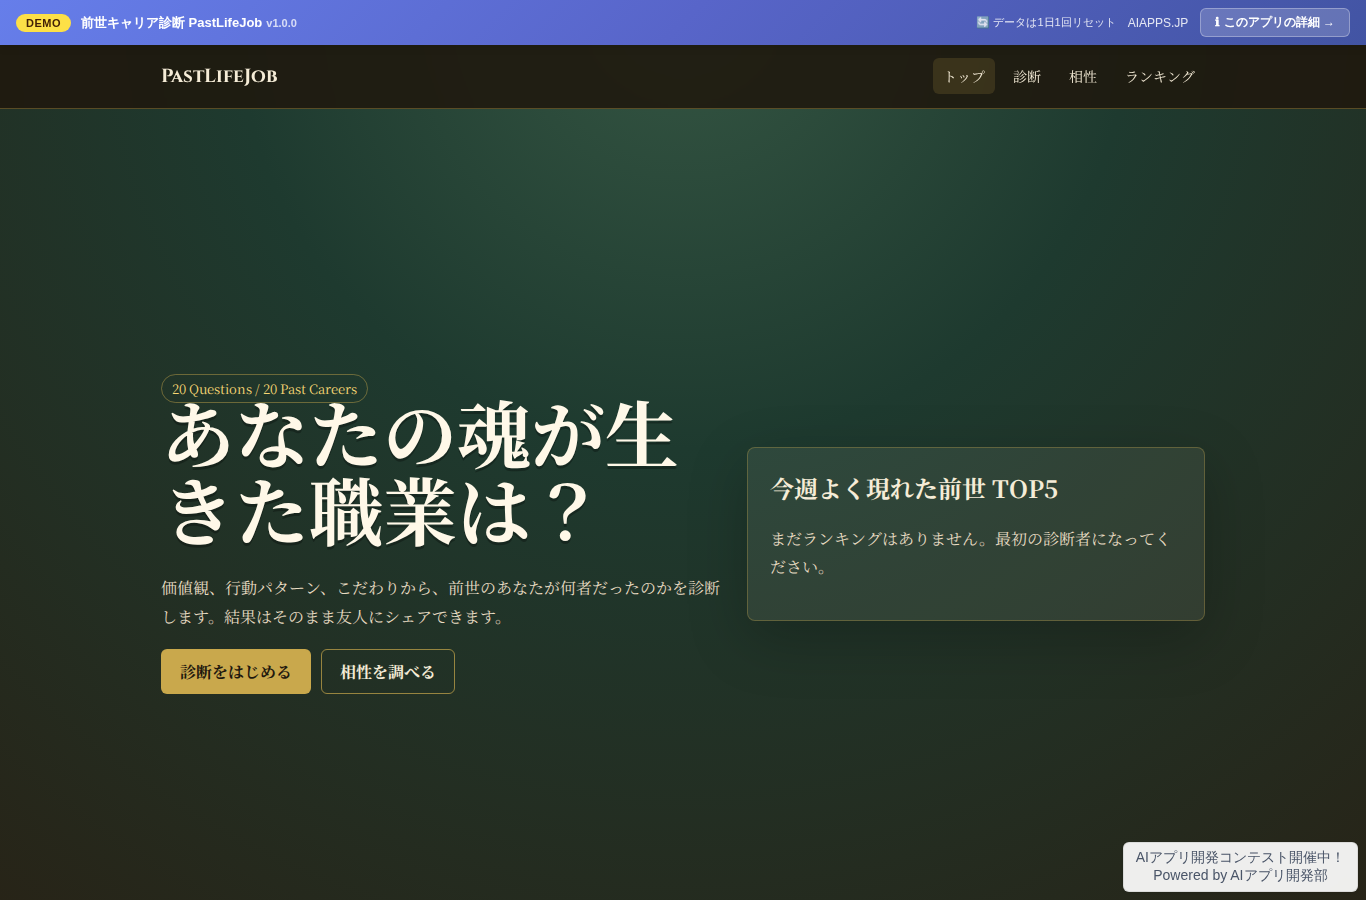Open the 診断 nav tab
The height and width of the screenshot is (900, 1366).
coord(1027,76)
